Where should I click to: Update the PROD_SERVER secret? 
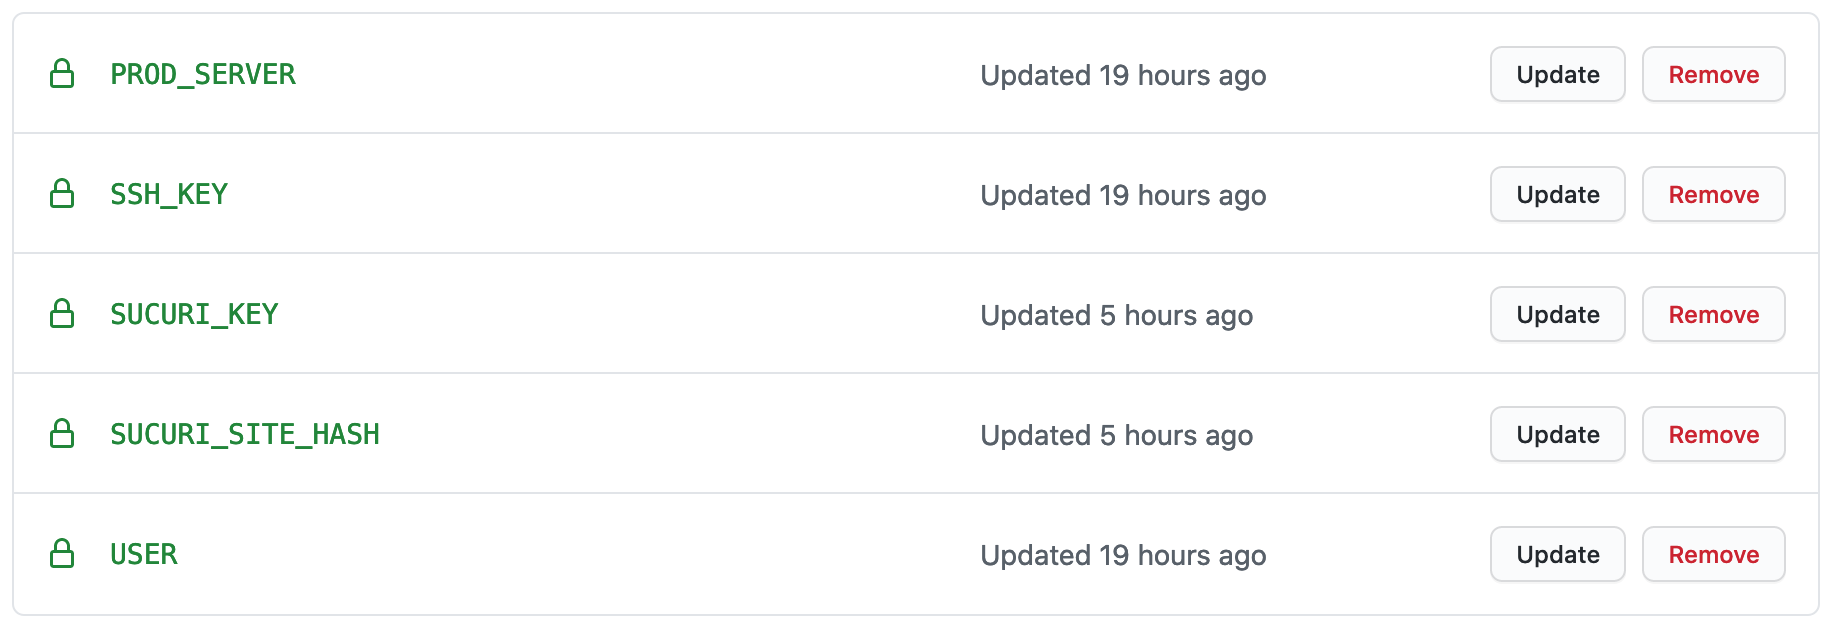coord(1557,75)
